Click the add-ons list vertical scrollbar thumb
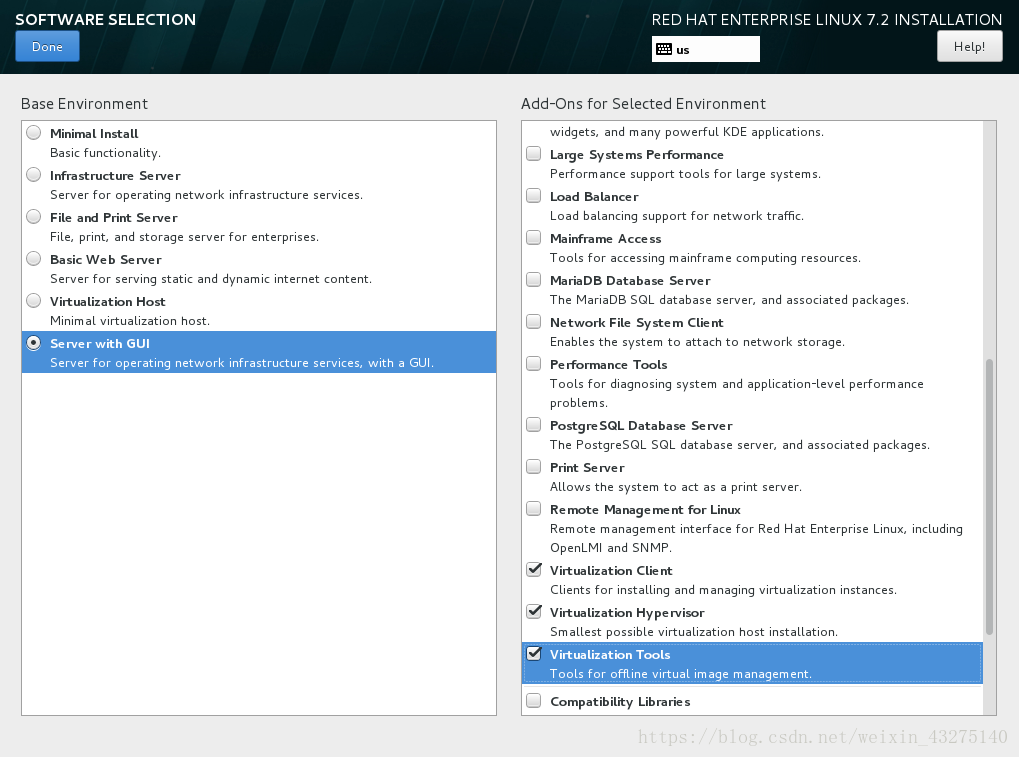This screenshot has height=757, width=1019. click(989, 496)
